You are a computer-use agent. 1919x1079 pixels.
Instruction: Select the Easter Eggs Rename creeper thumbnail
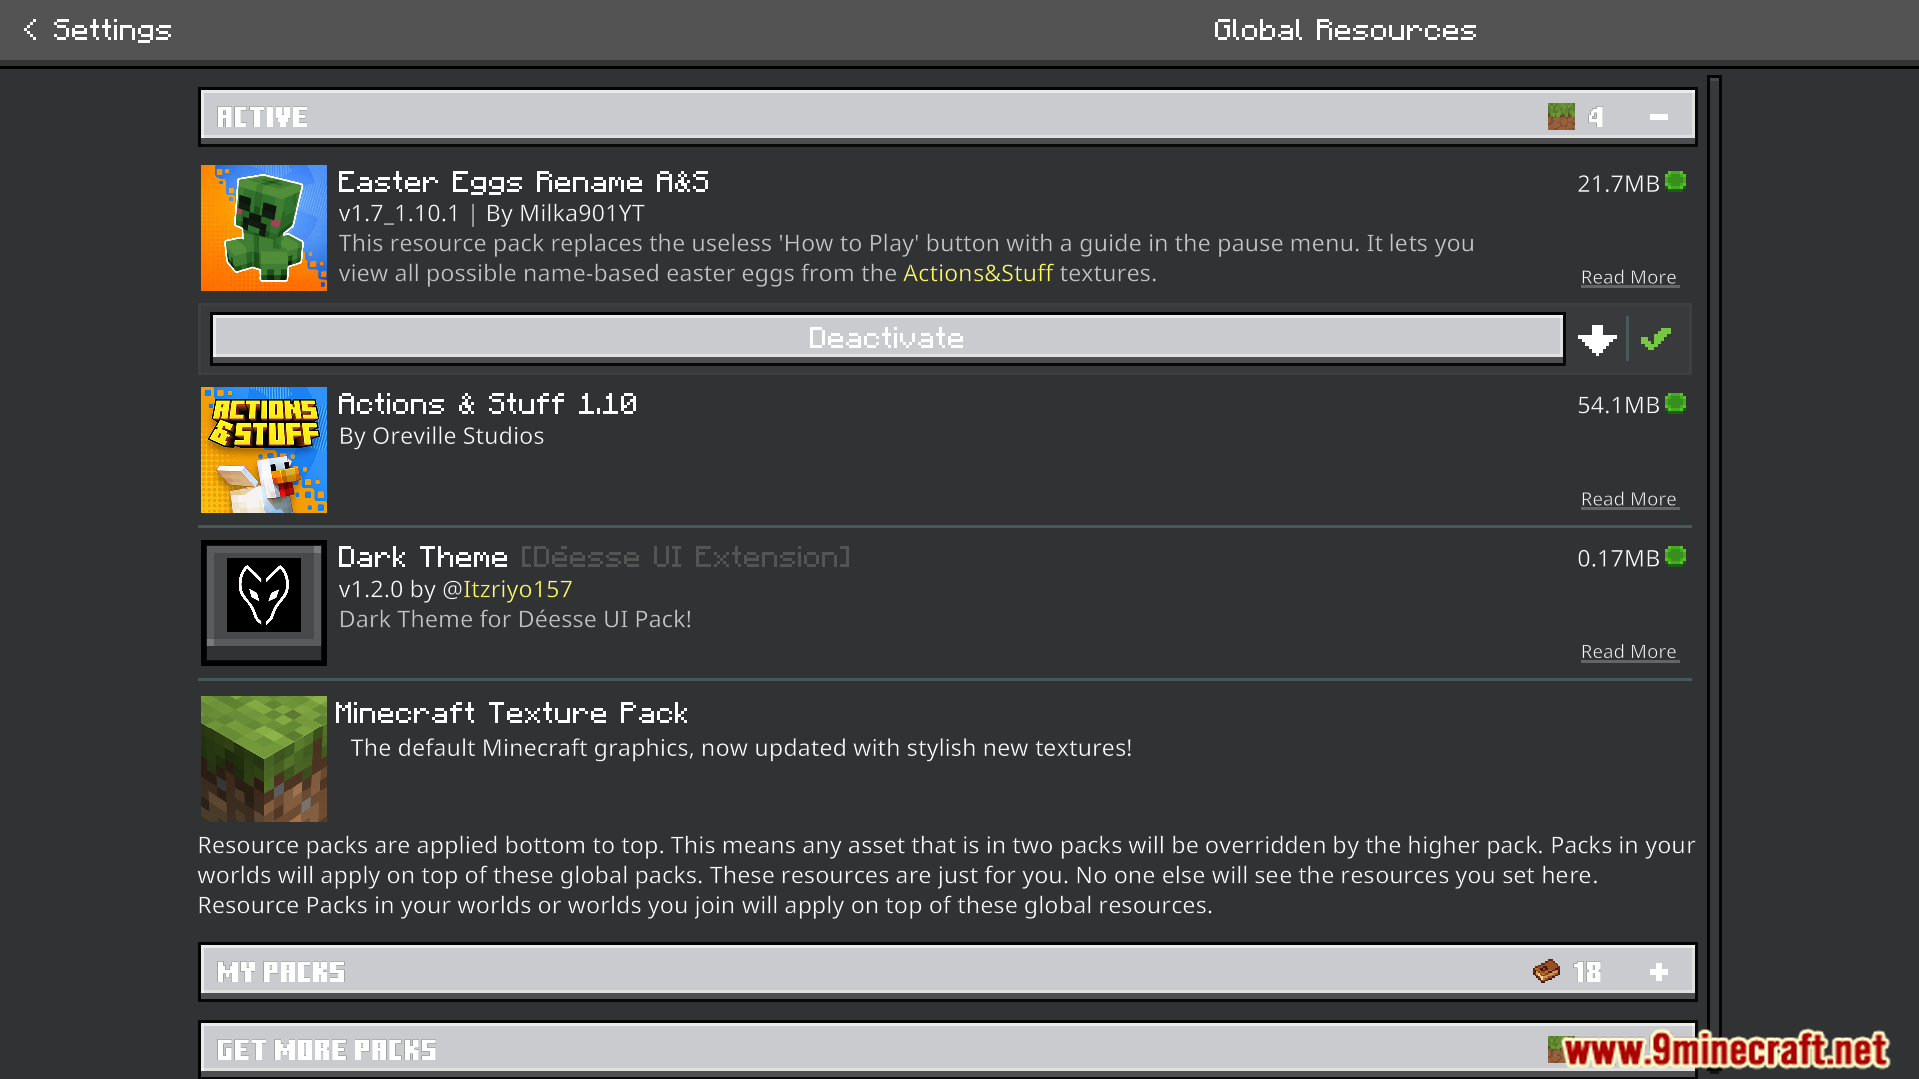(x=264, y=228)
